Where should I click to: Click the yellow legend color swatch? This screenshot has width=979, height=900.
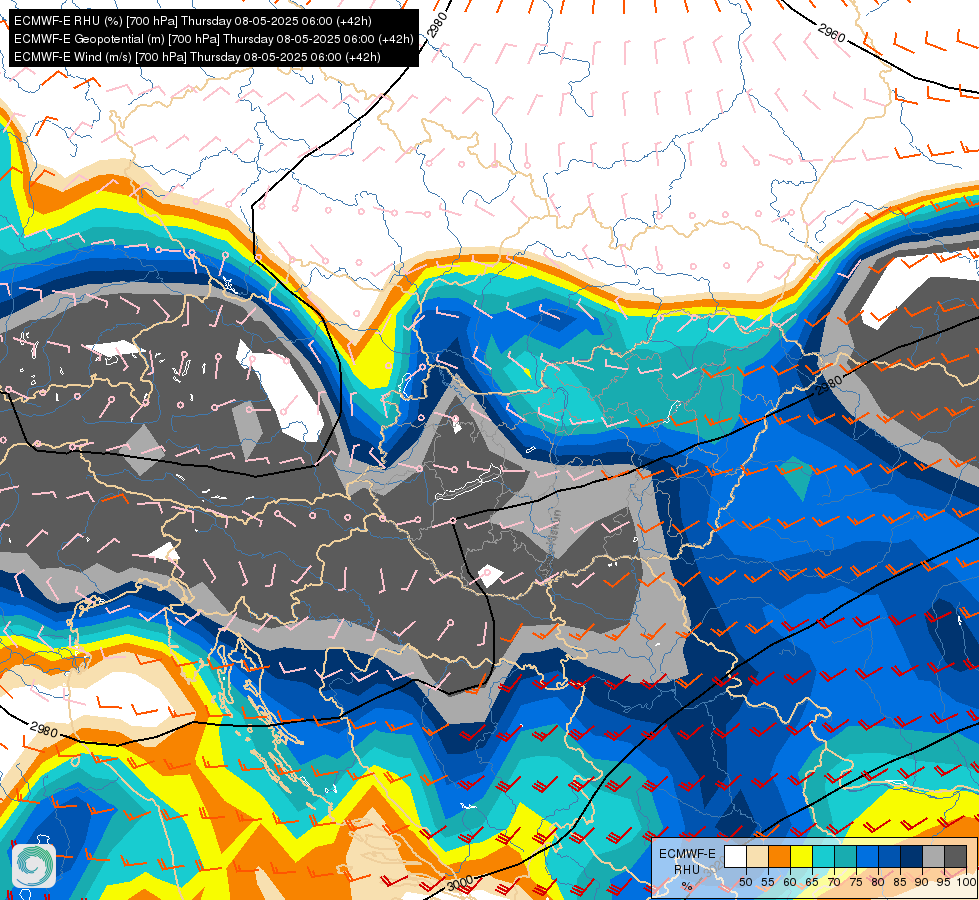point(801,856)
